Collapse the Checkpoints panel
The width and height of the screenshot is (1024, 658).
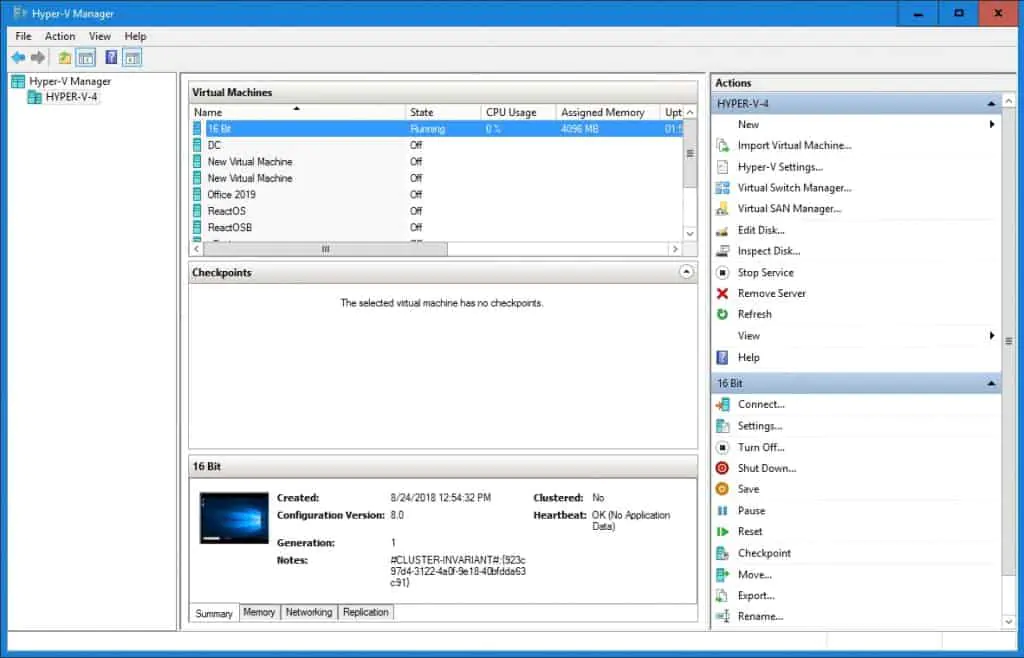(686, 271)
